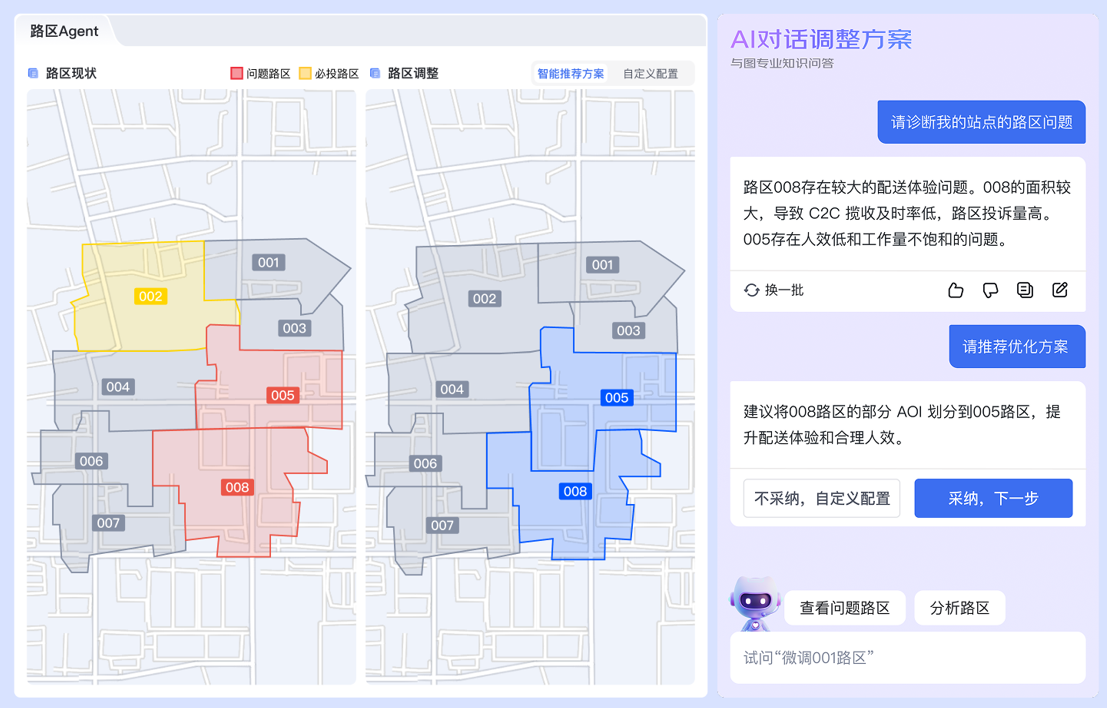Click the AI robot assistant avatar
The width and height of the screenshot is (1107, 708).
pos(755,603)
